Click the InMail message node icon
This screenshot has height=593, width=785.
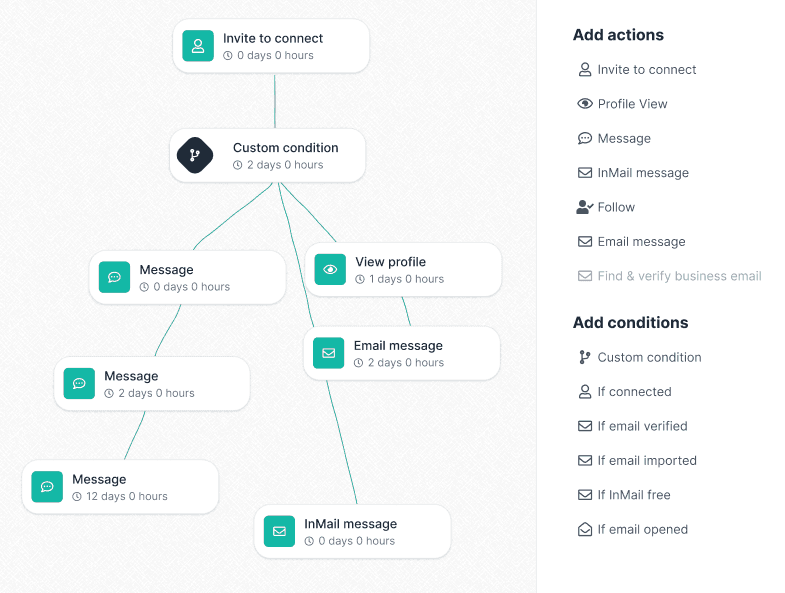click(279, 531)
